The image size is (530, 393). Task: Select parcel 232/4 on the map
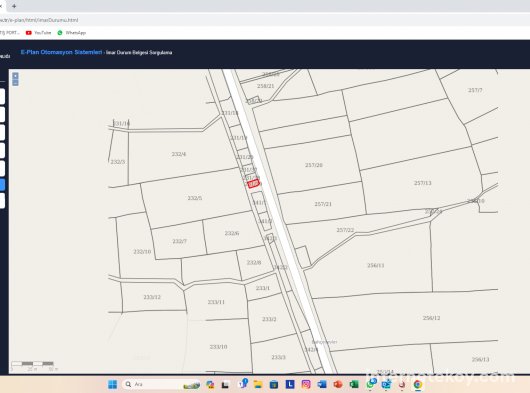click(178, 154)
